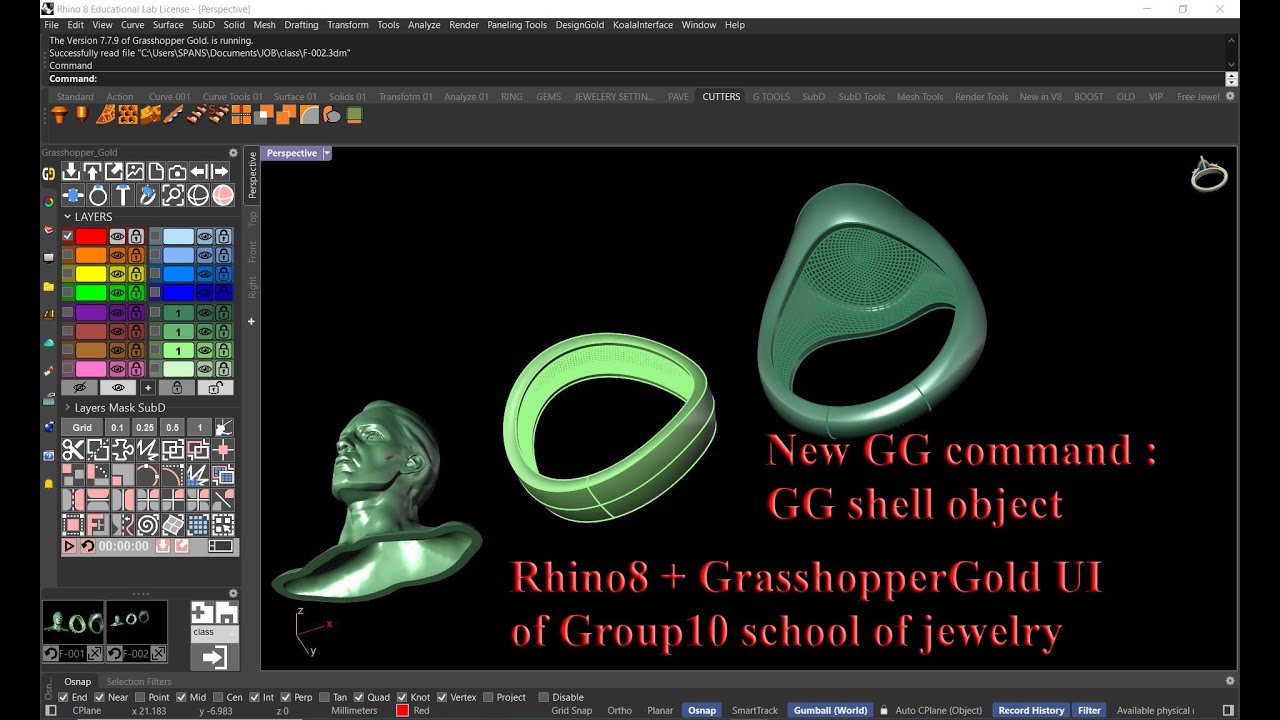The height and width of the screenshot is (720, 1280).
Task: Click the new blank document icon
Action: tap(156, 172)
